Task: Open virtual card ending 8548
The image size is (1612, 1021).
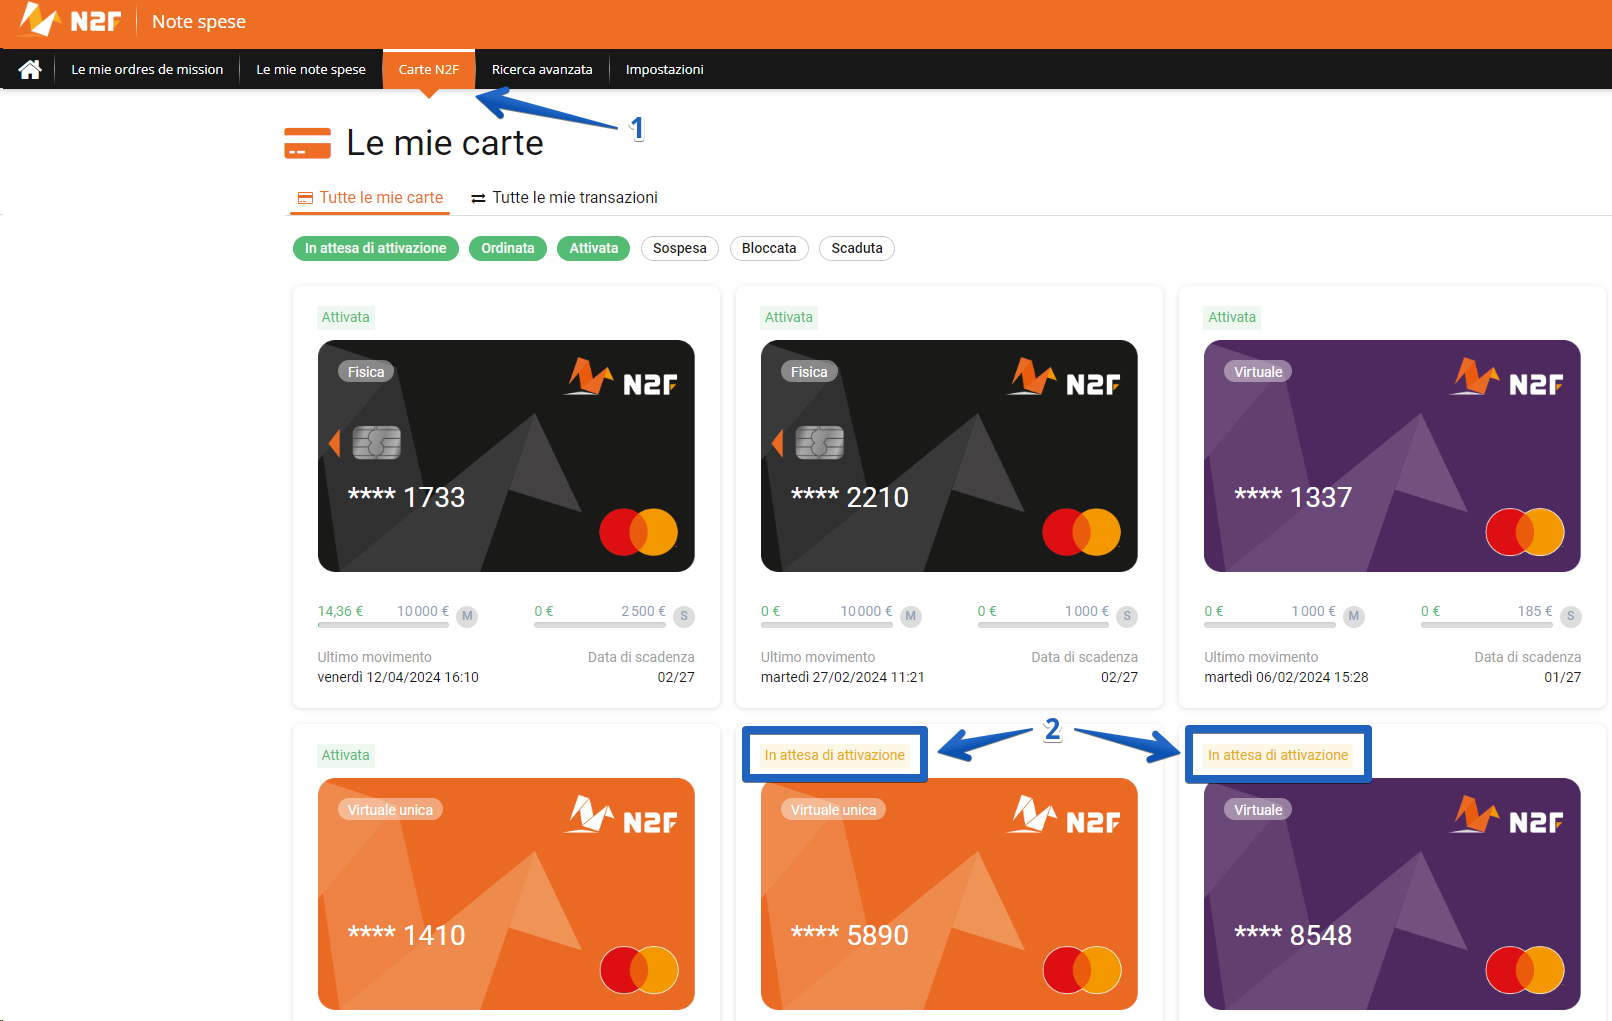Action: point(1392,894)
